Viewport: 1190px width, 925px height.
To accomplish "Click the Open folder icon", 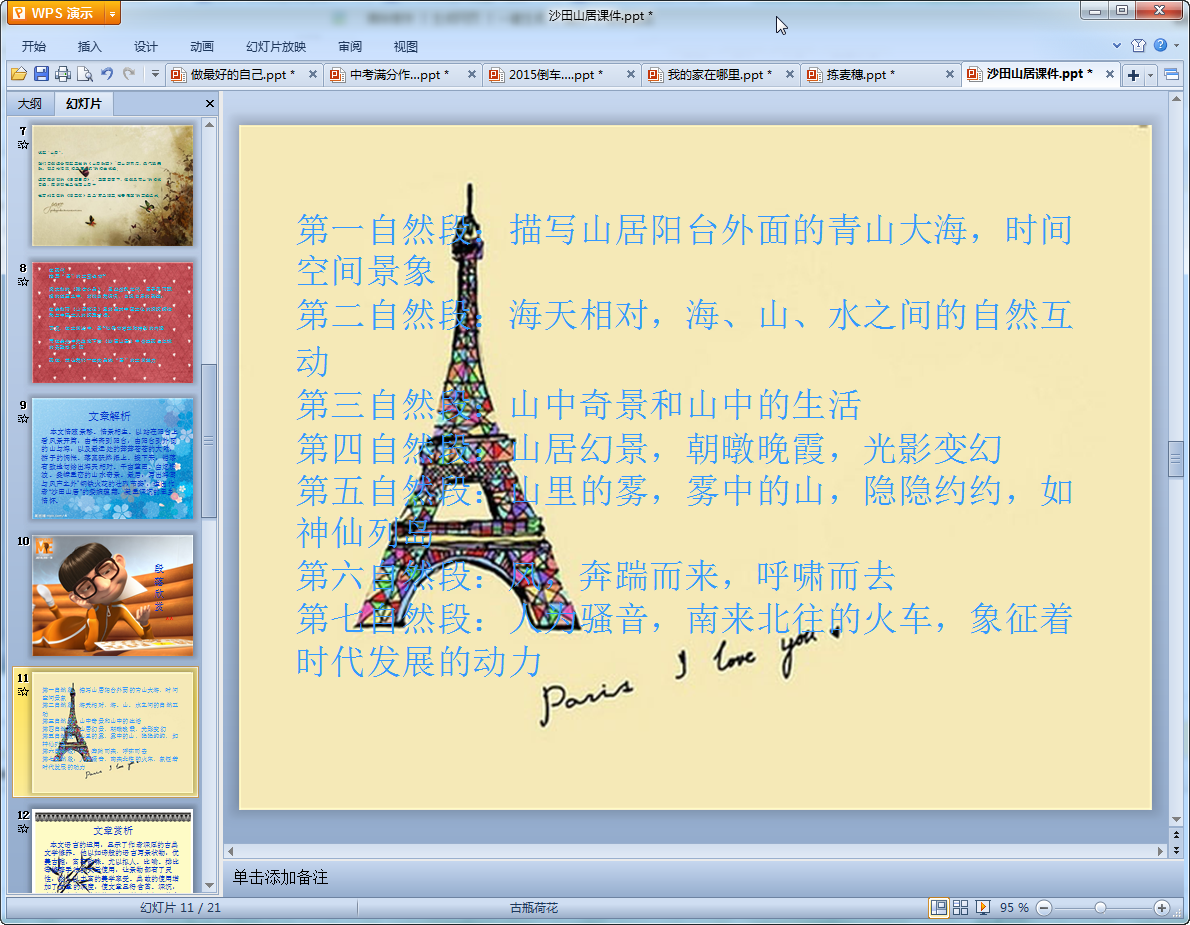I will click(18, 74).
